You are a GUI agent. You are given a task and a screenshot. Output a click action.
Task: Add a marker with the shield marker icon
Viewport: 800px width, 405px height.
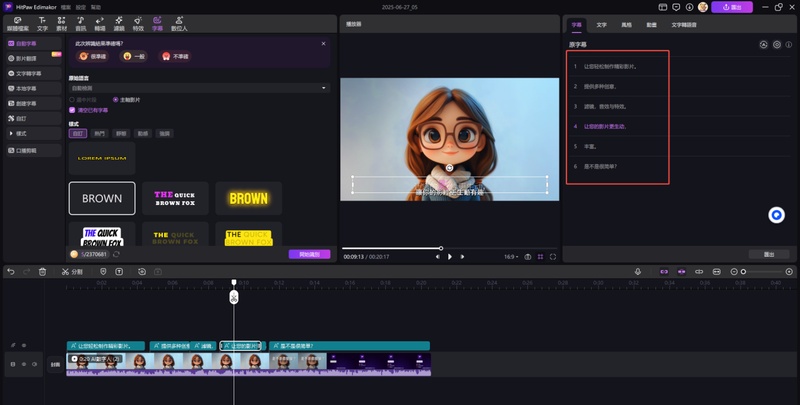(103, 272)
